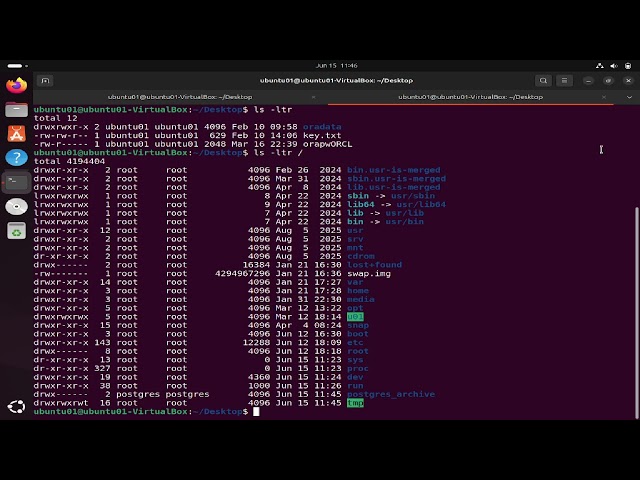Click the swap.img file name

[369, 273]
